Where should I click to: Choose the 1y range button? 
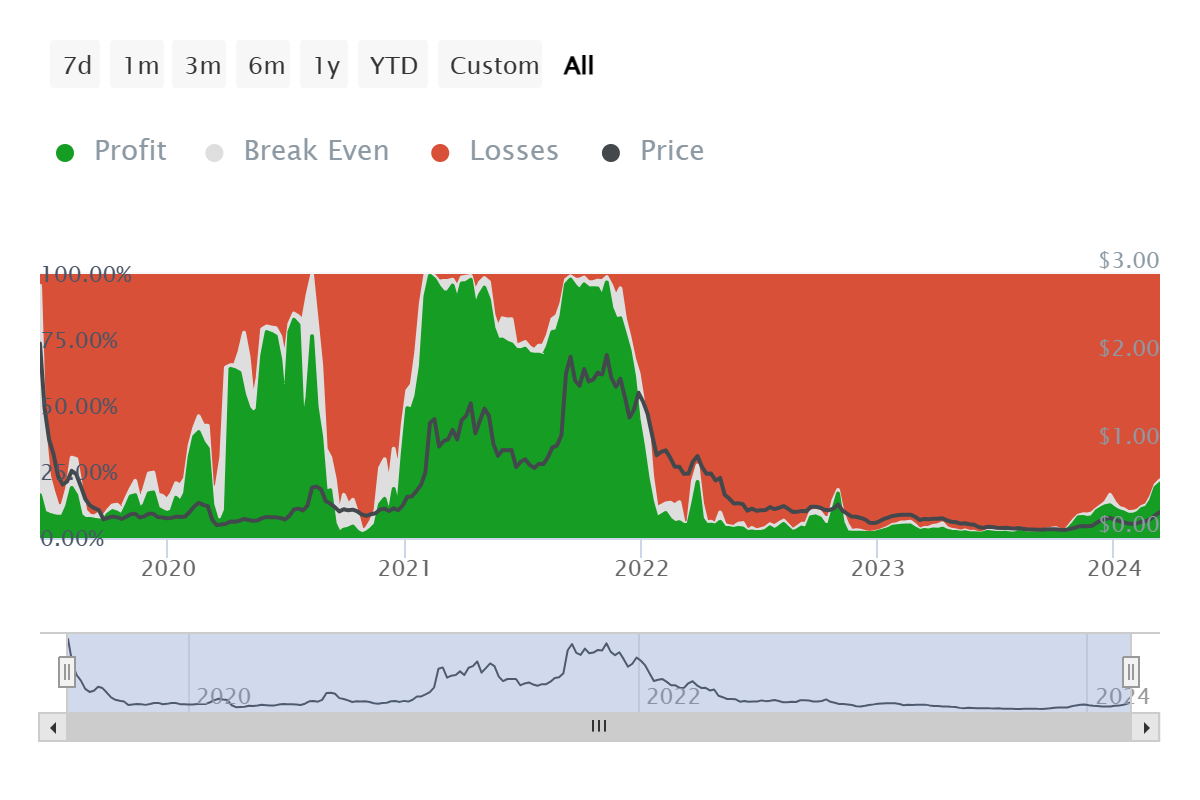325,65
